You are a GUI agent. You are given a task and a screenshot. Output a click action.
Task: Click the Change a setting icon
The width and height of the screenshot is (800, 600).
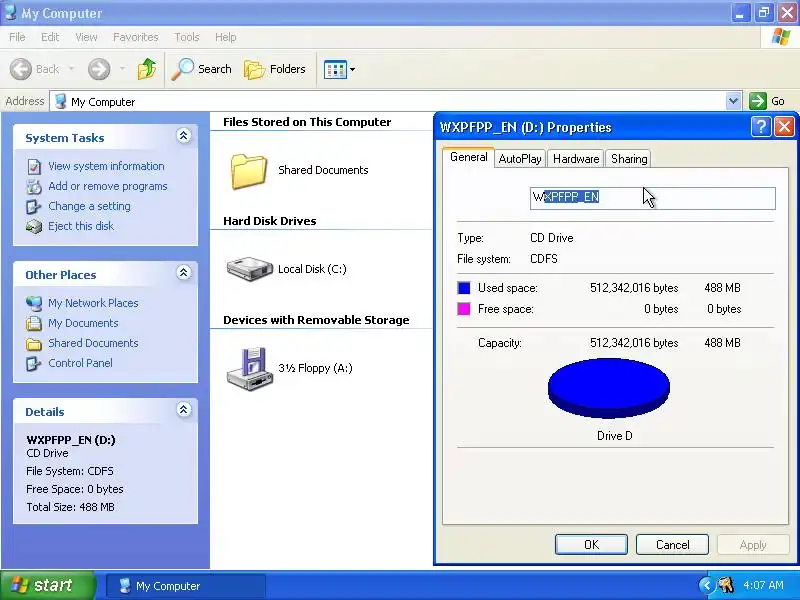coord(34,207)
